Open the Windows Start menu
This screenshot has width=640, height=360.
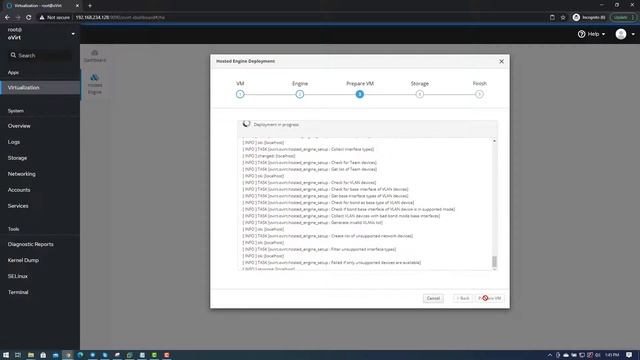click(x=6, y=355)
